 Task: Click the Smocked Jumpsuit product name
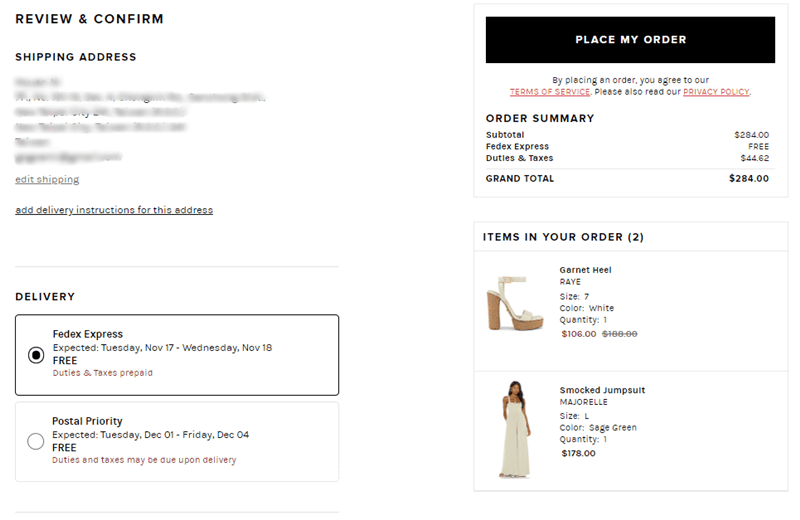point(602,390)
